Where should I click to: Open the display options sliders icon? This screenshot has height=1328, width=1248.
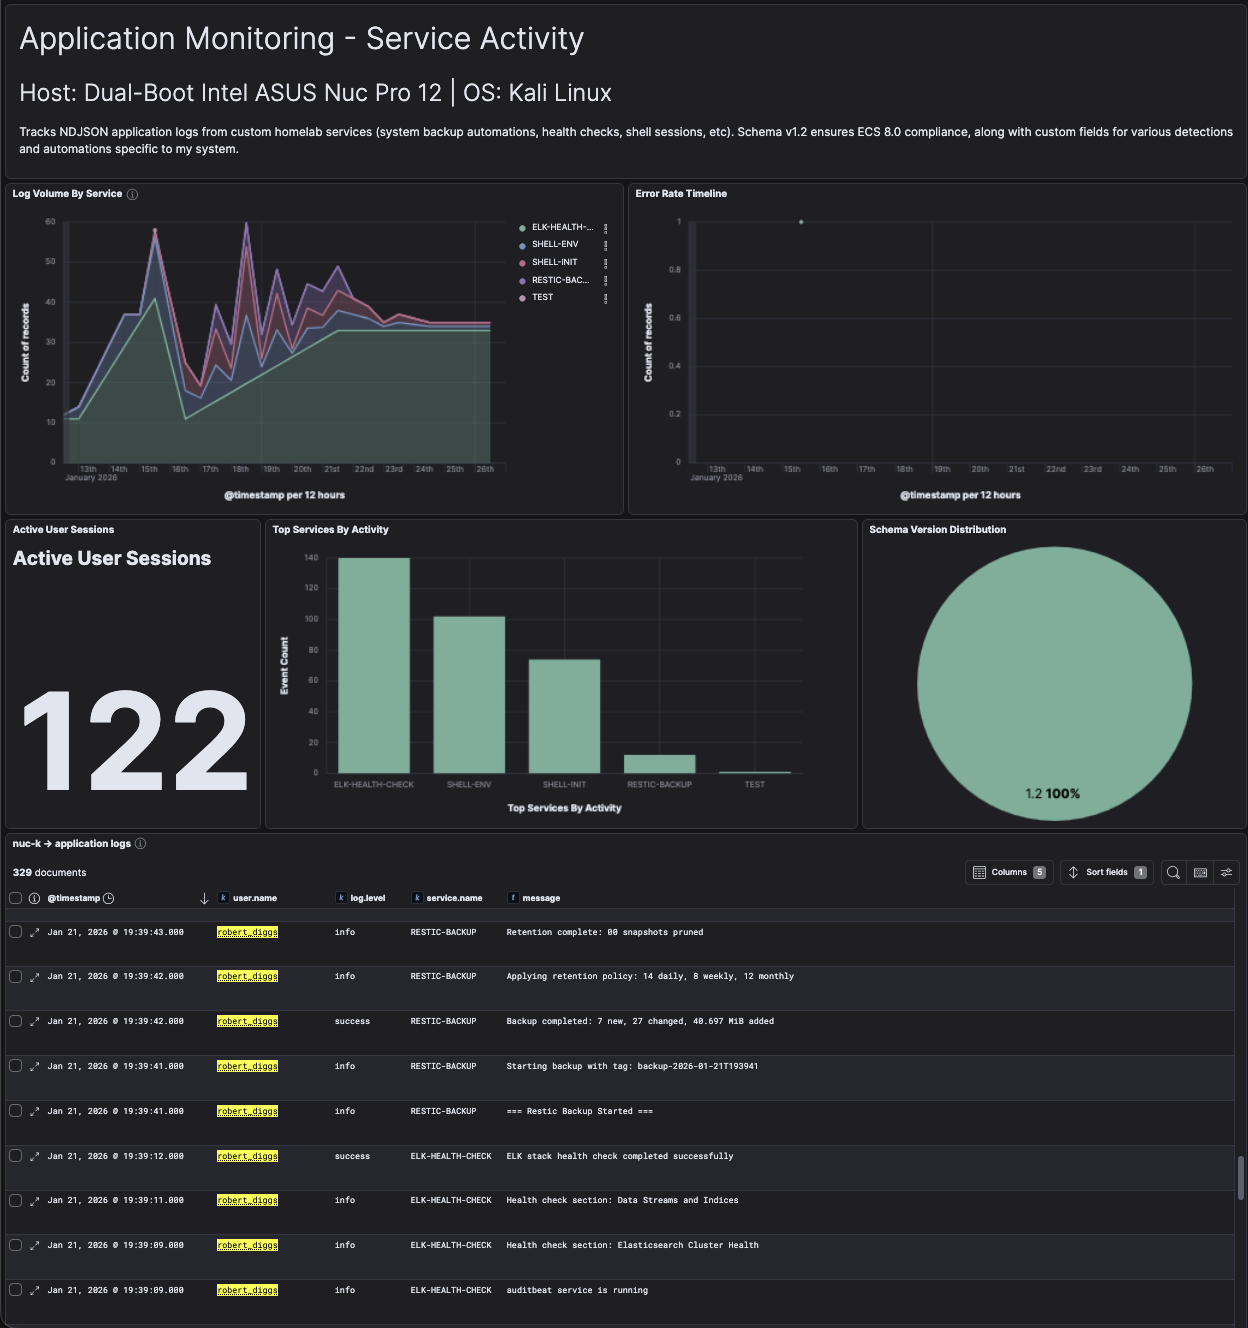tap(1225, 872)
